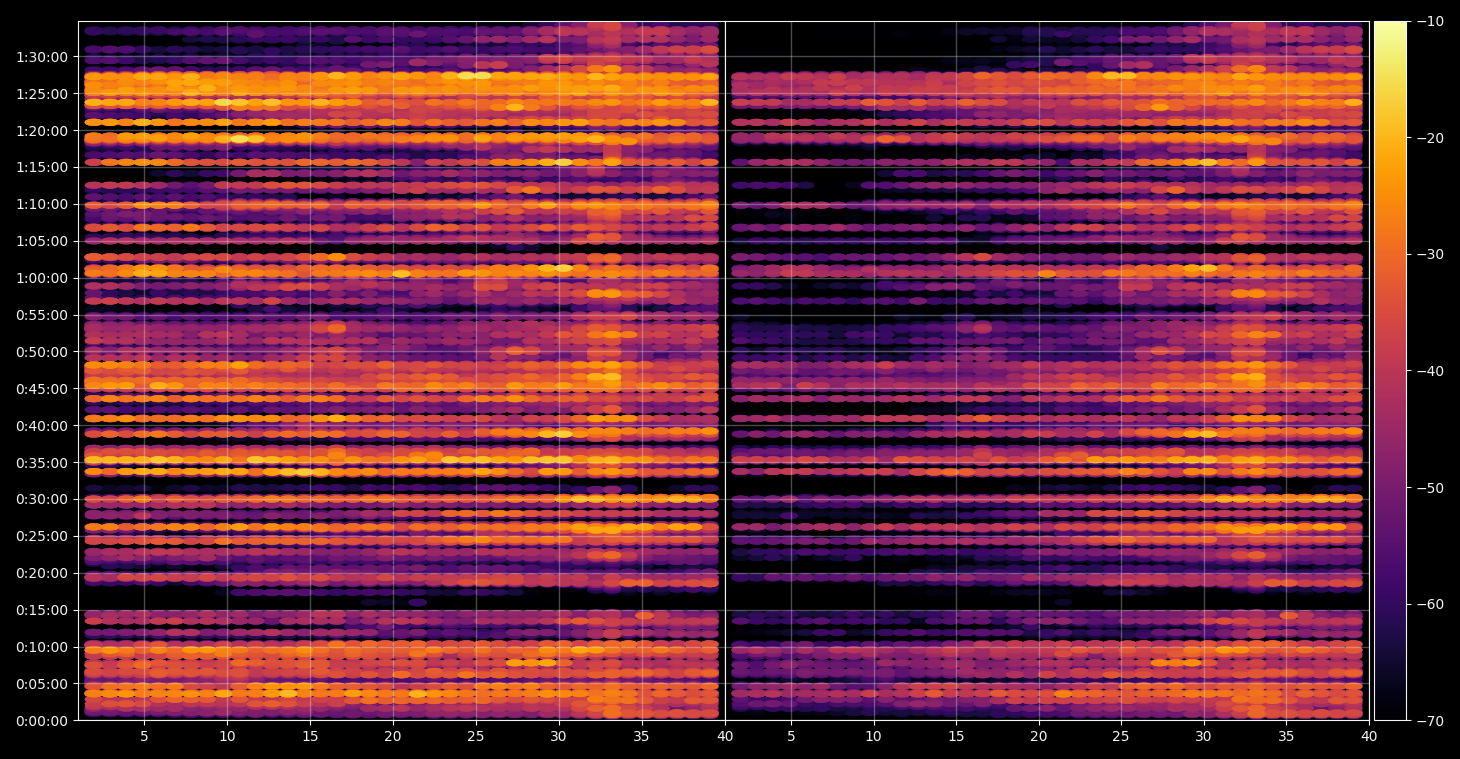This screenshot has height=759, width=1460.
Task: Click the 0:35:00 y-axis time label
Action: [x=41, y=463]
